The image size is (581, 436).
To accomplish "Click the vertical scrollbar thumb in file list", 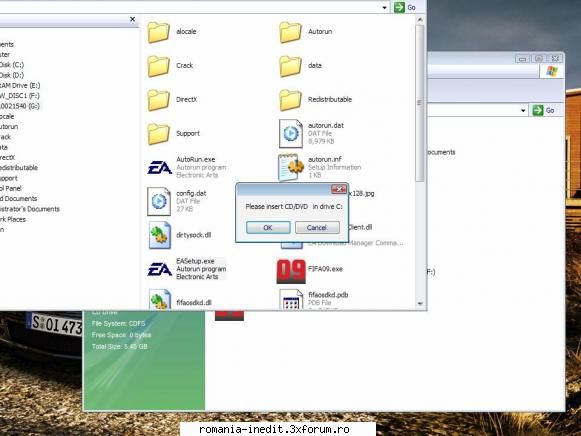I will tap(420, 103).
